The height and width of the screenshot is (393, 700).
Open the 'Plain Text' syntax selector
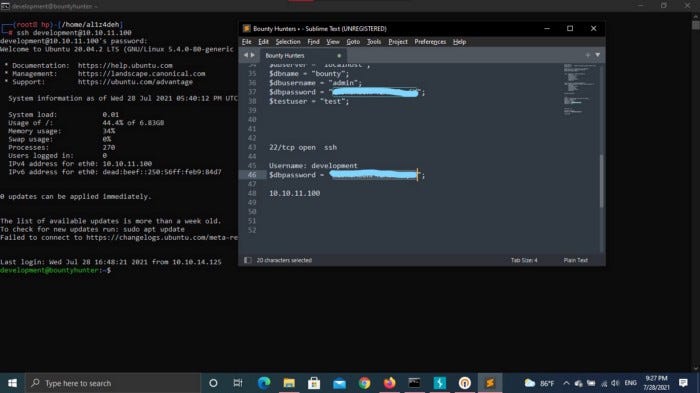pos(575,260)
